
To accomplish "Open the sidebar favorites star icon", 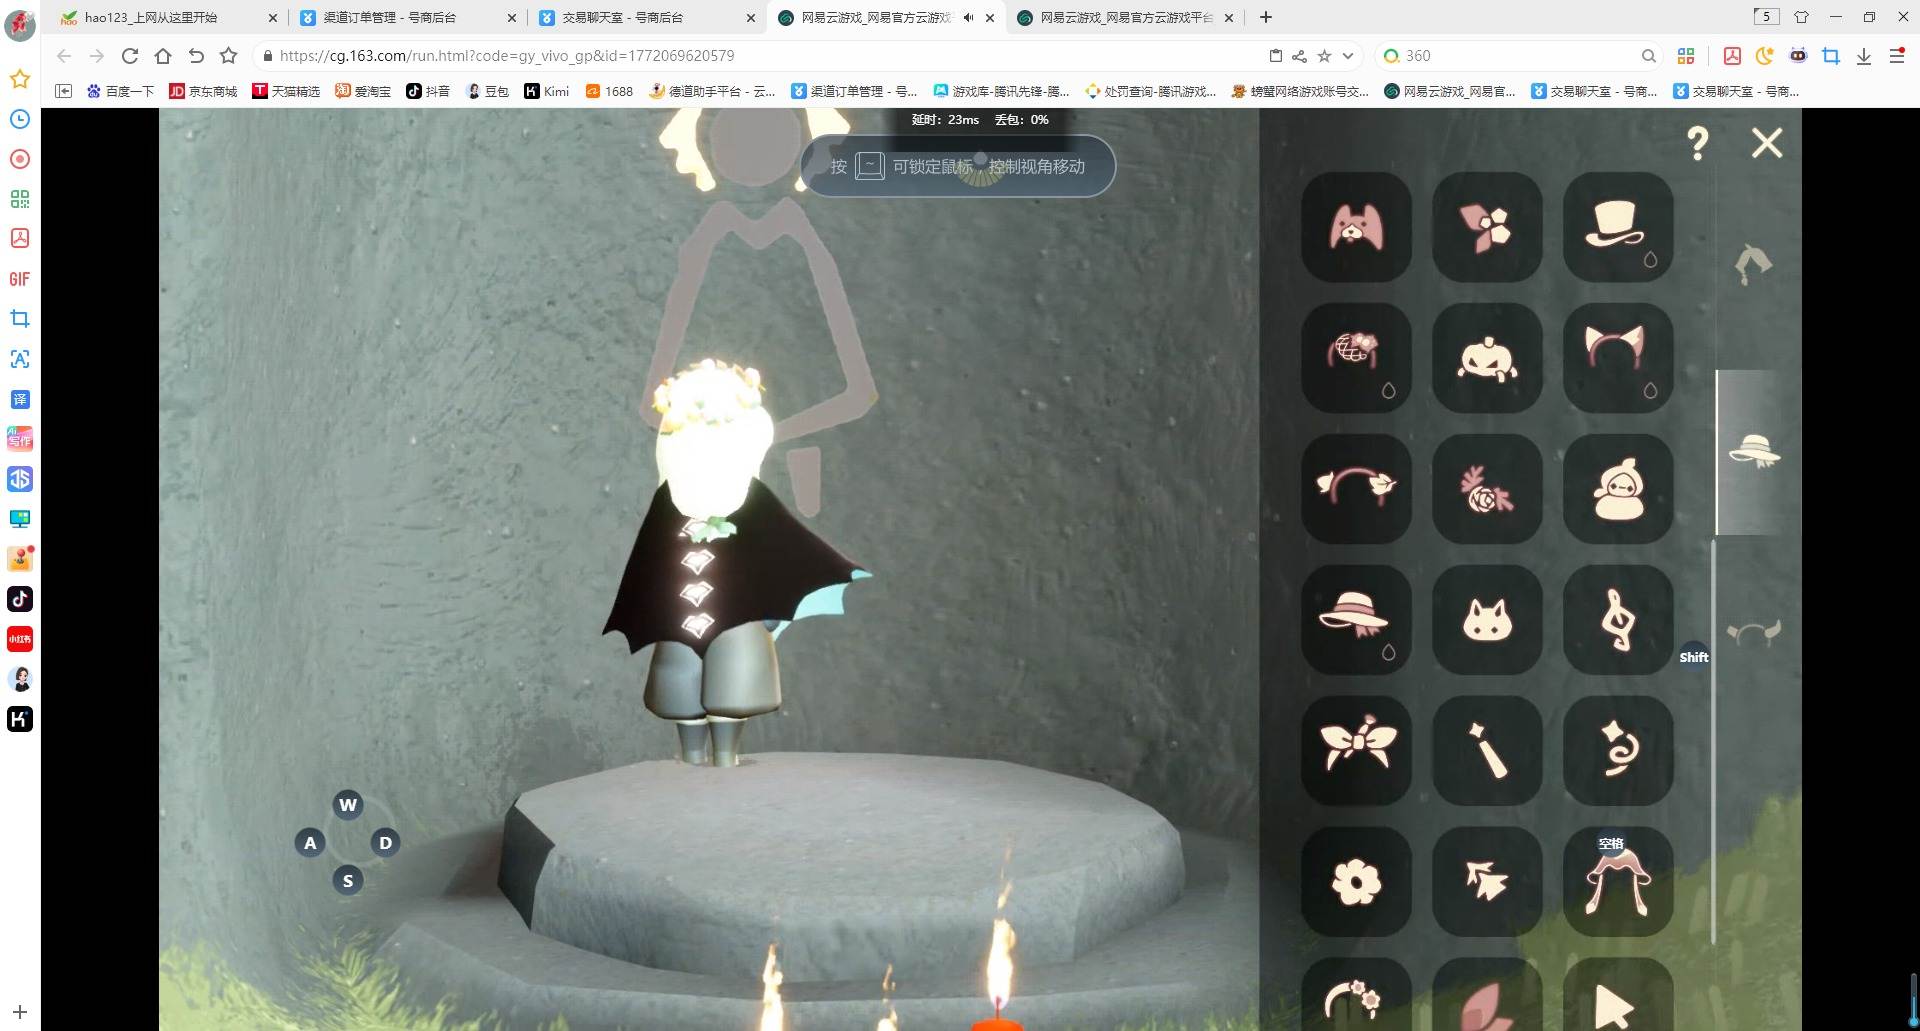I will tap(20, 79).
